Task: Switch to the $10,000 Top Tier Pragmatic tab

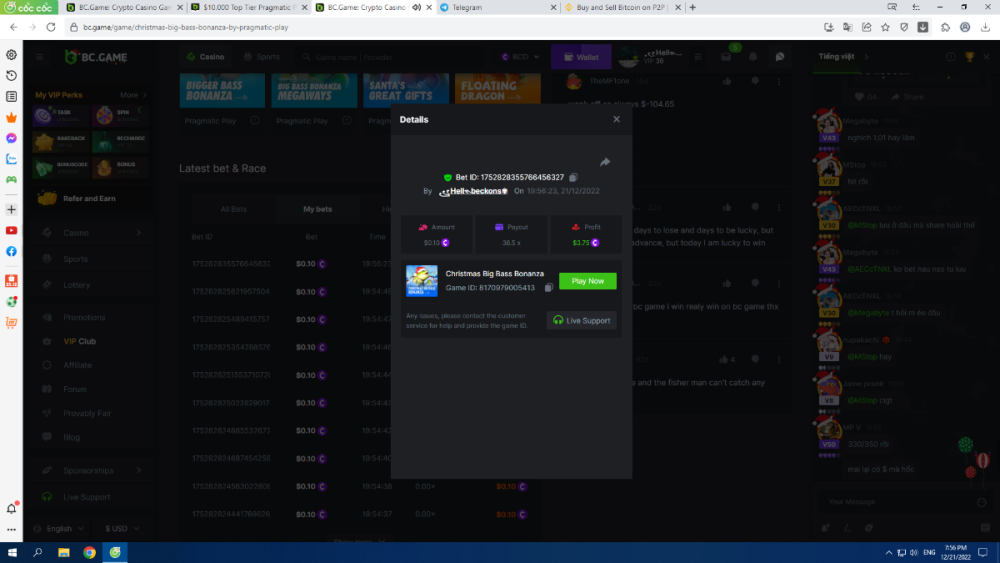Action: click(x=244, y=7)
